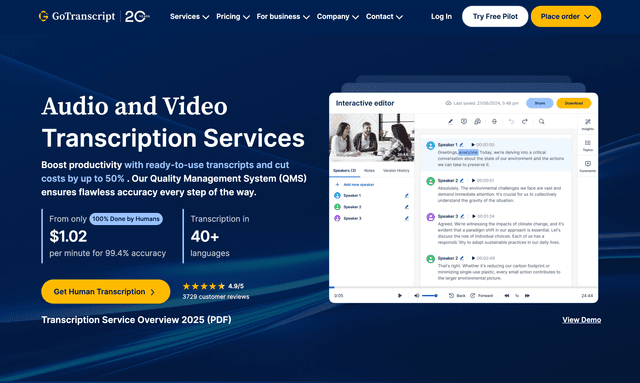Open the Place order dropdown button

pyautogui.click(x=566, y=16)
